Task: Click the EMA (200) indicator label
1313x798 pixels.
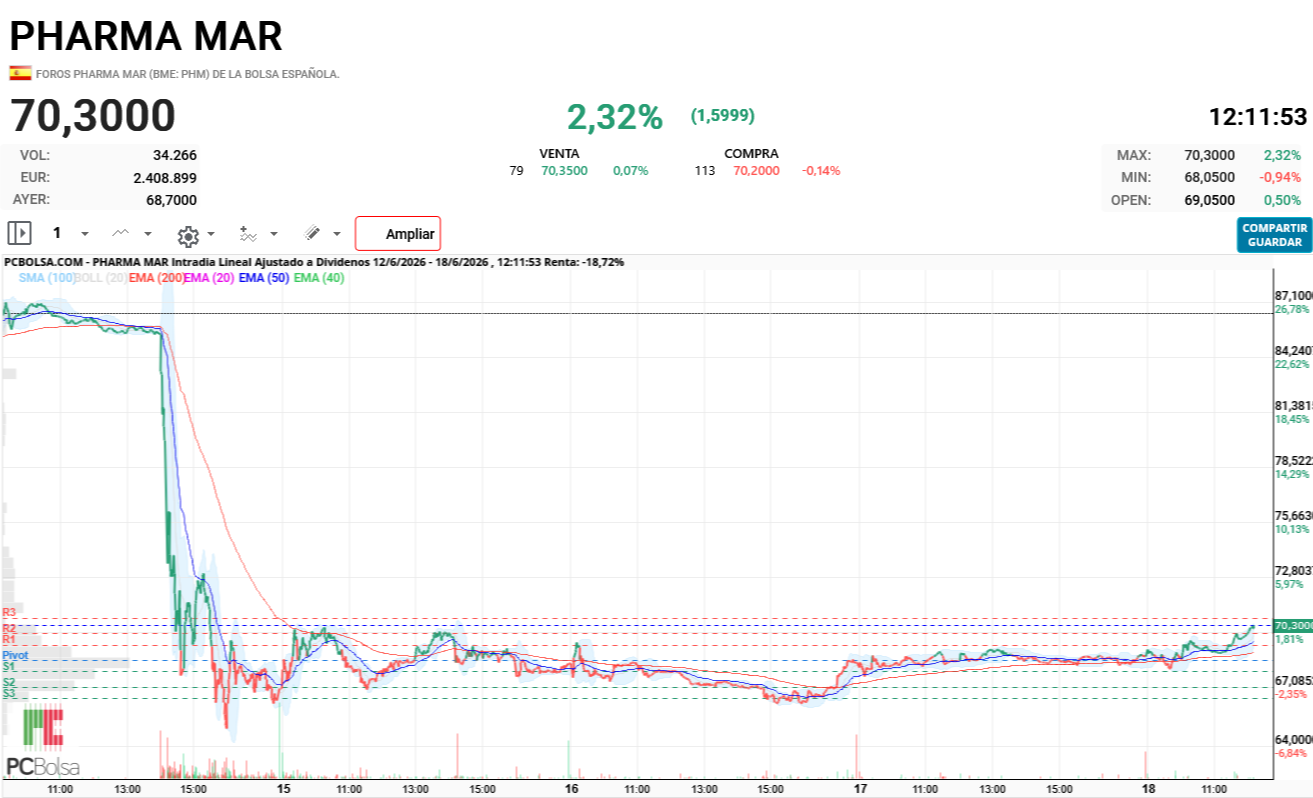Action: point(156,278)
